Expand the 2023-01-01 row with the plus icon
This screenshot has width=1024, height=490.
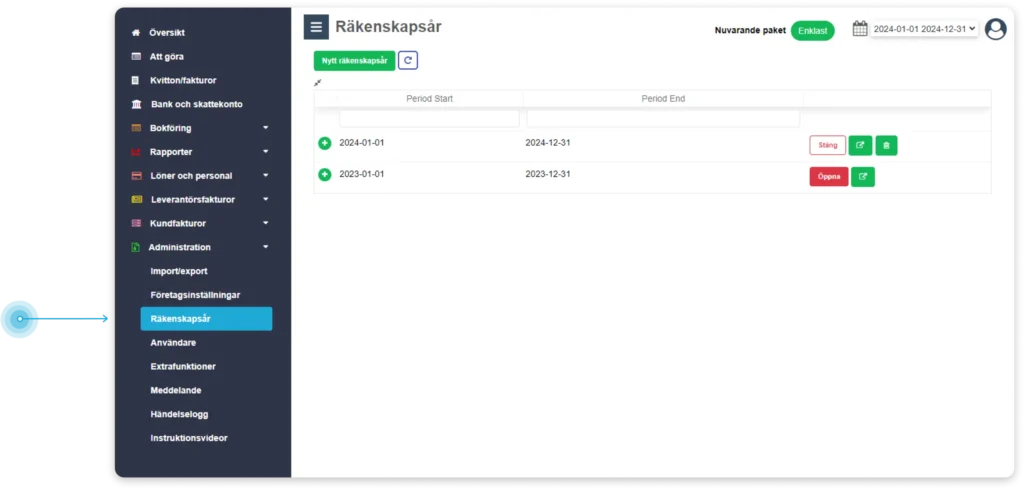pos(325,174)
